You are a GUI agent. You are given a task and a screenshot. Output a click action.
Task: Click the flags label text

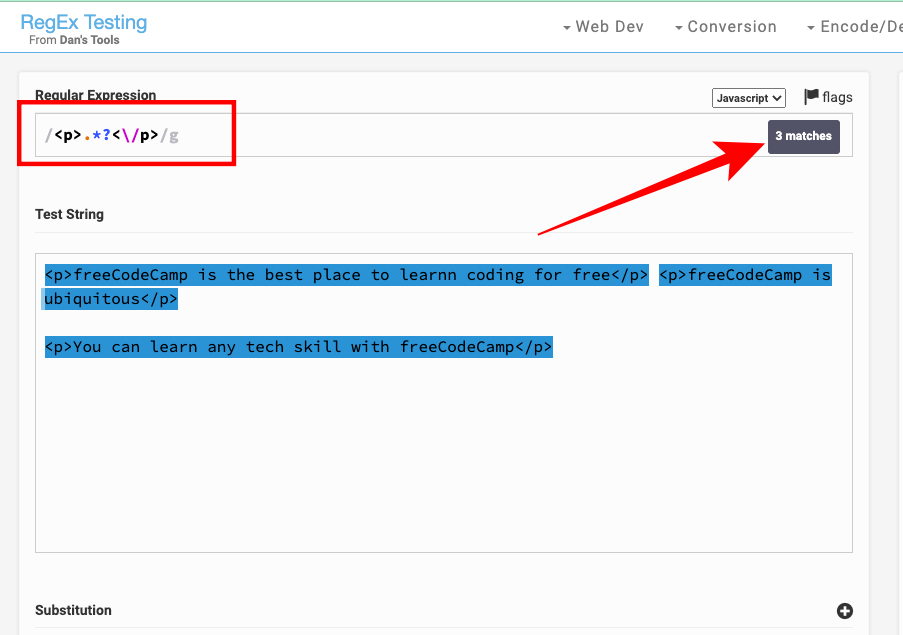pyautogui.click(x=837, y=97)
